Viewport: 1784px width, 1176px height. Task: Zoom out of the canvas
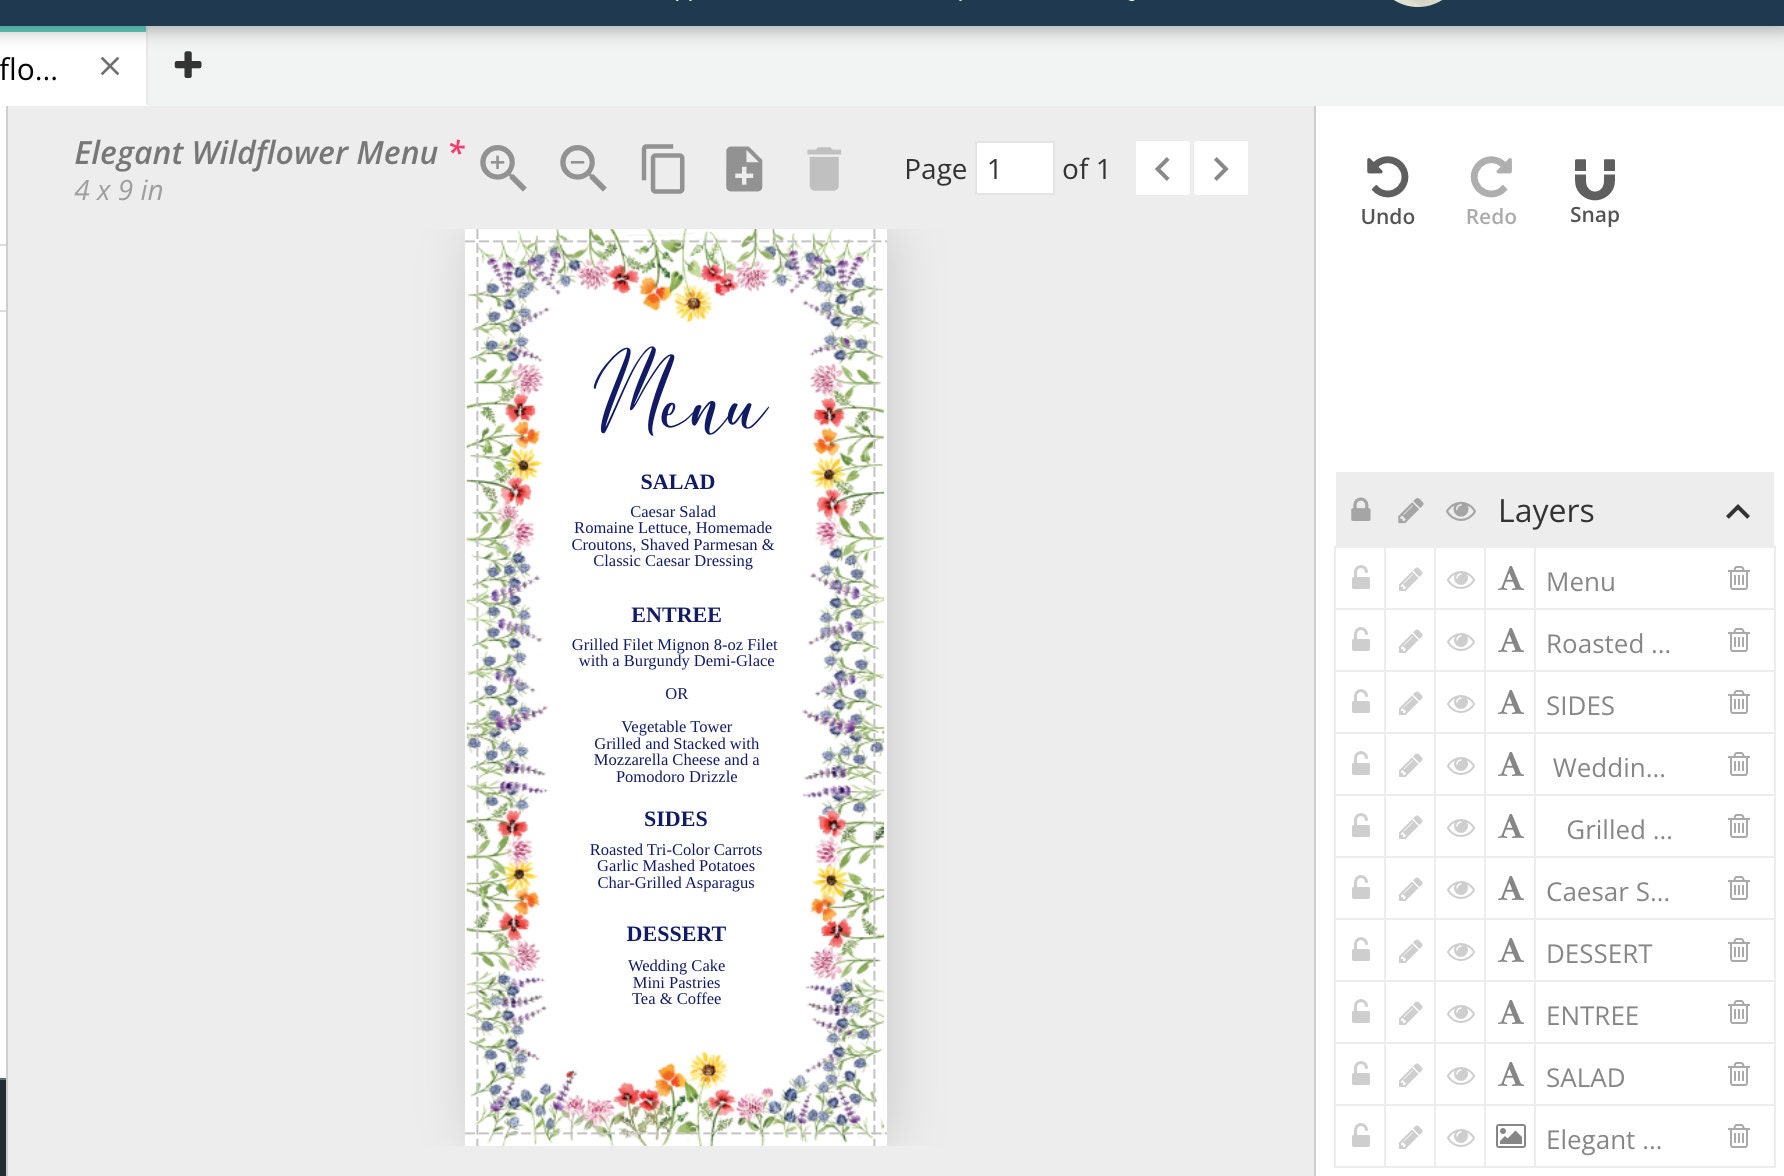[x=583, y=168]
